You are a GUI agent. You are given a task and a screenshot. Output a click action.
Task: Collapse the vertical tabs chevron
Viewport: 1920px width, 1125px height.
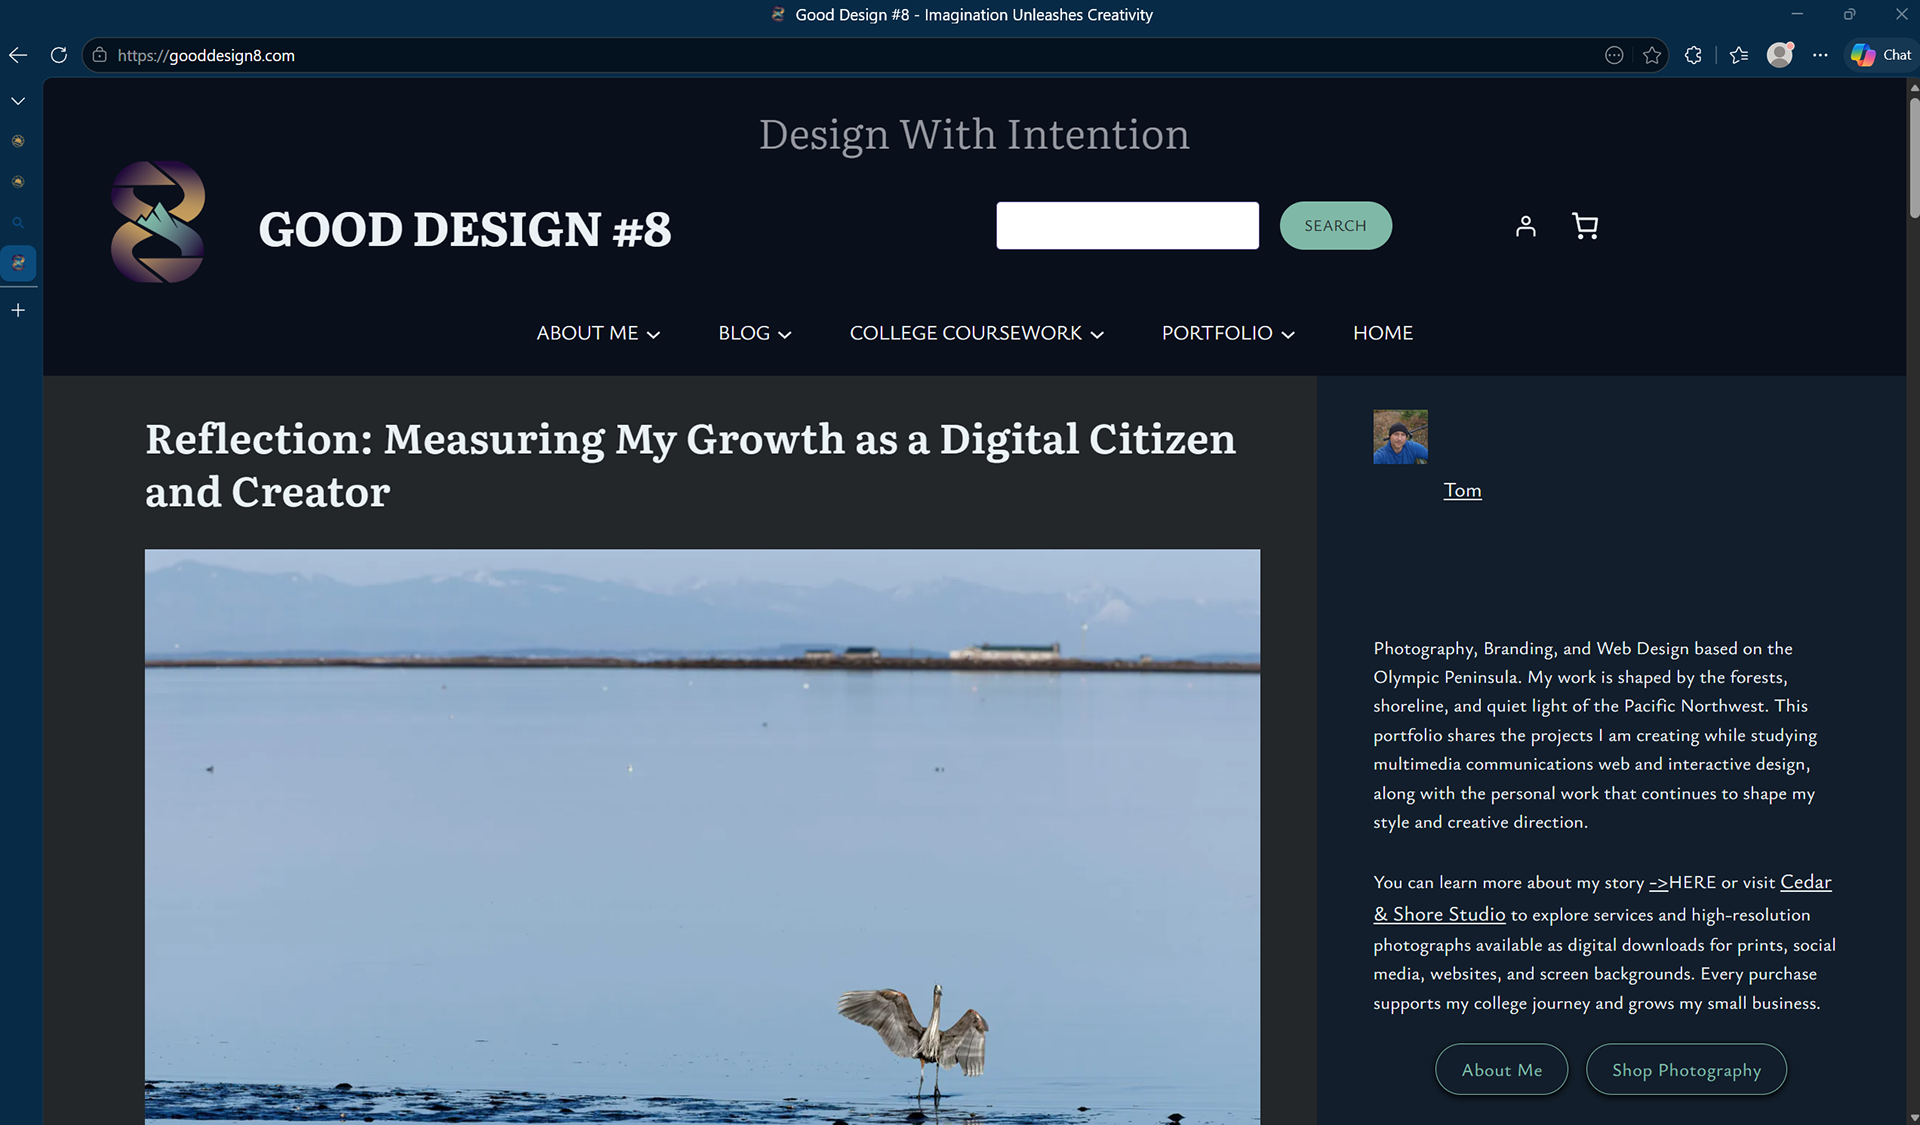[18, 101]
